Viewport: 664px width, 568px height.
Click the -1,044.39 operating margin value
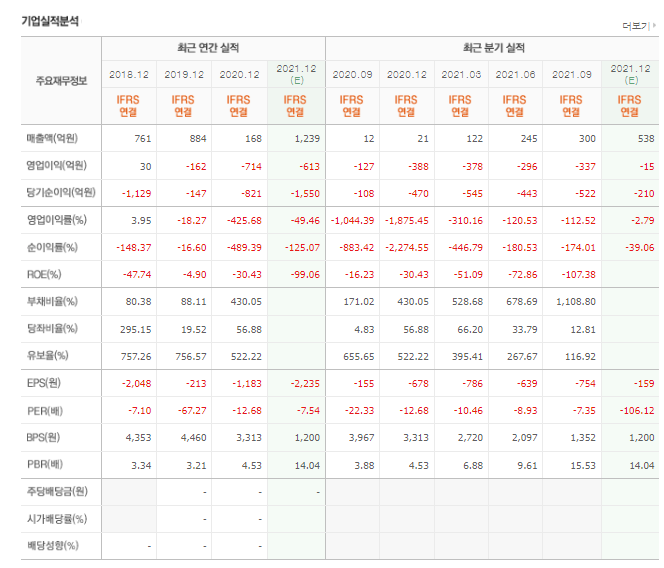pos(352,221)
